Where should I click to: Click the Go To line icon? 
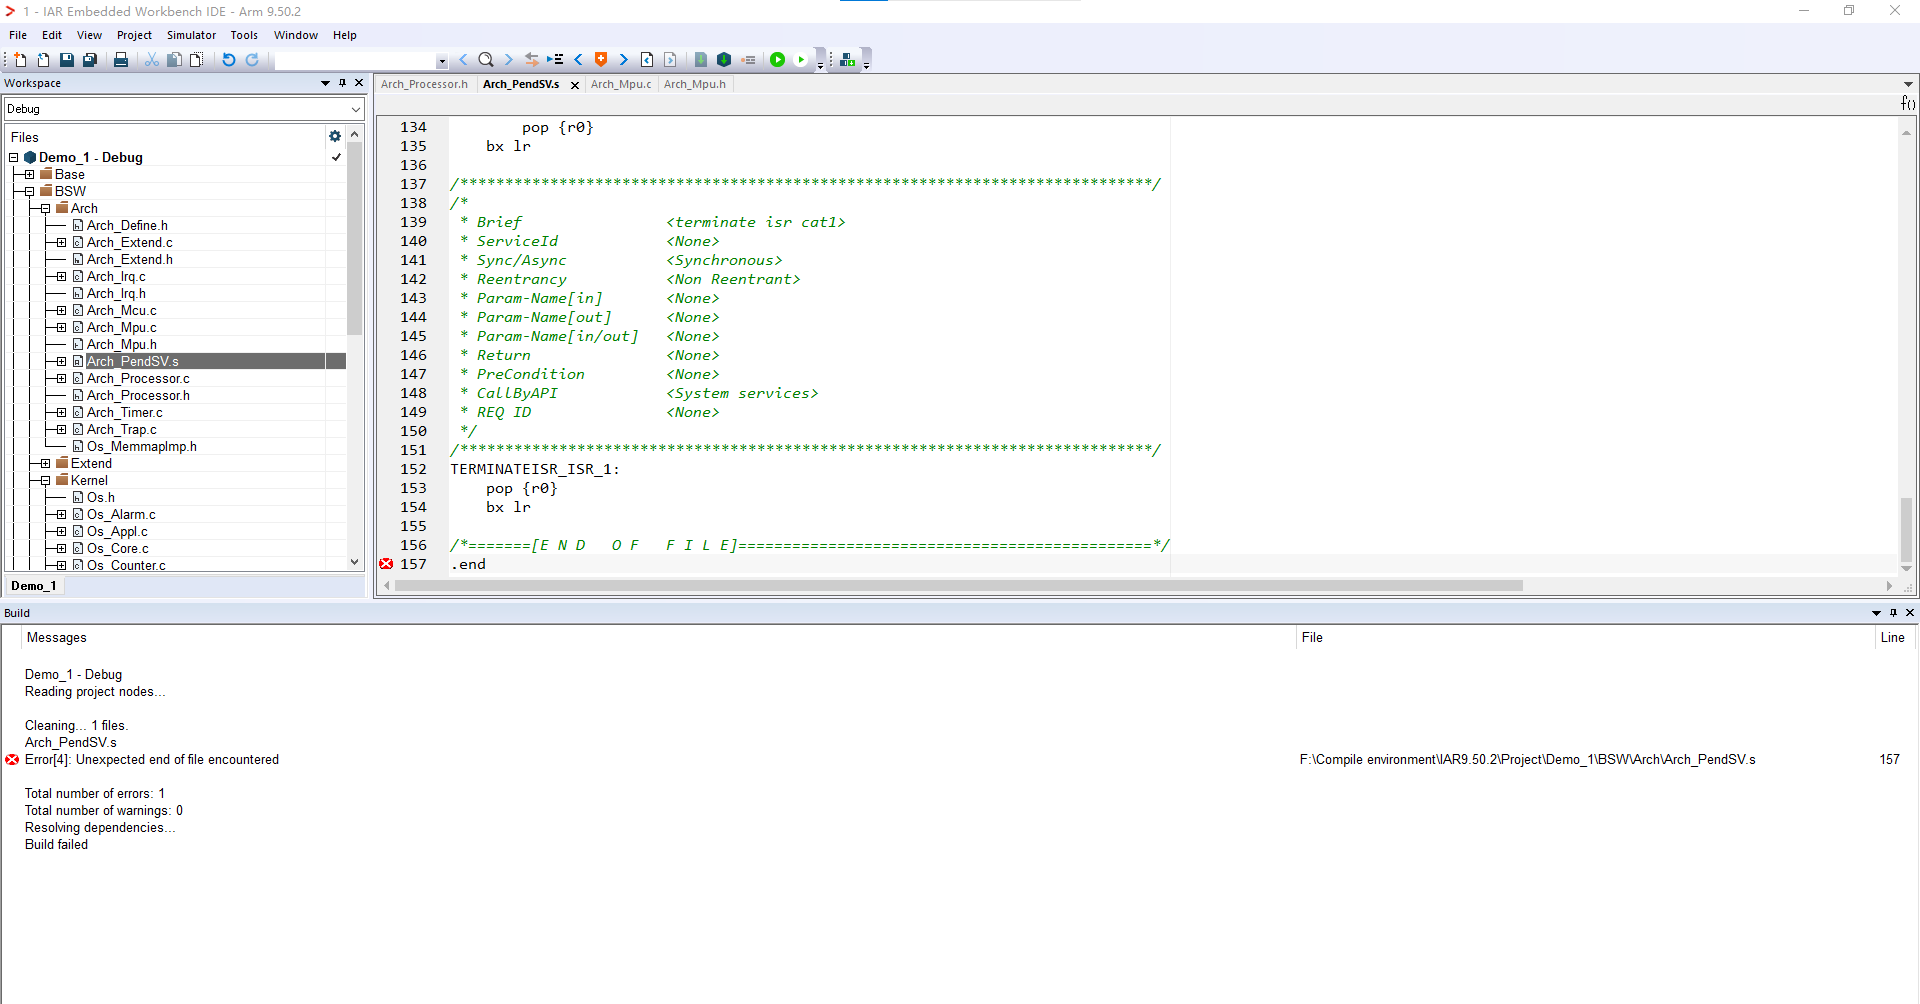click(555, 60)
